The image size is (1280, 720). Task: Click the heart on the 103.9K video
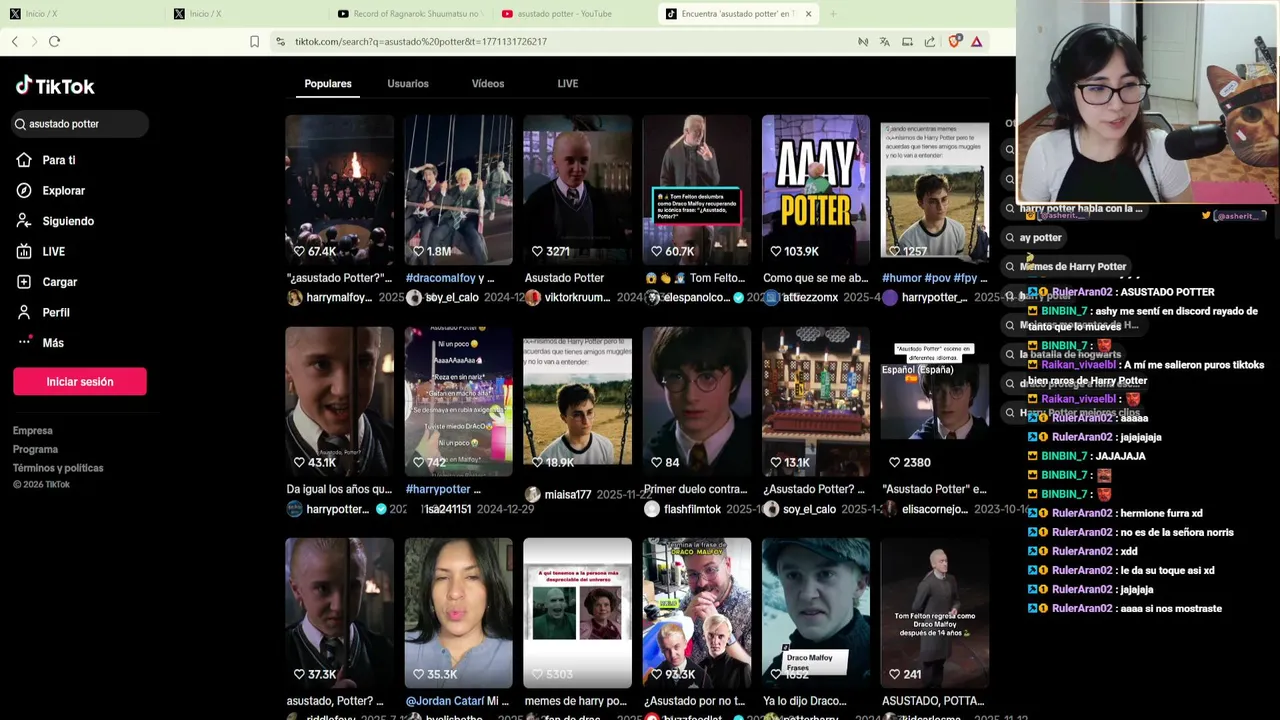pos(775,251)
